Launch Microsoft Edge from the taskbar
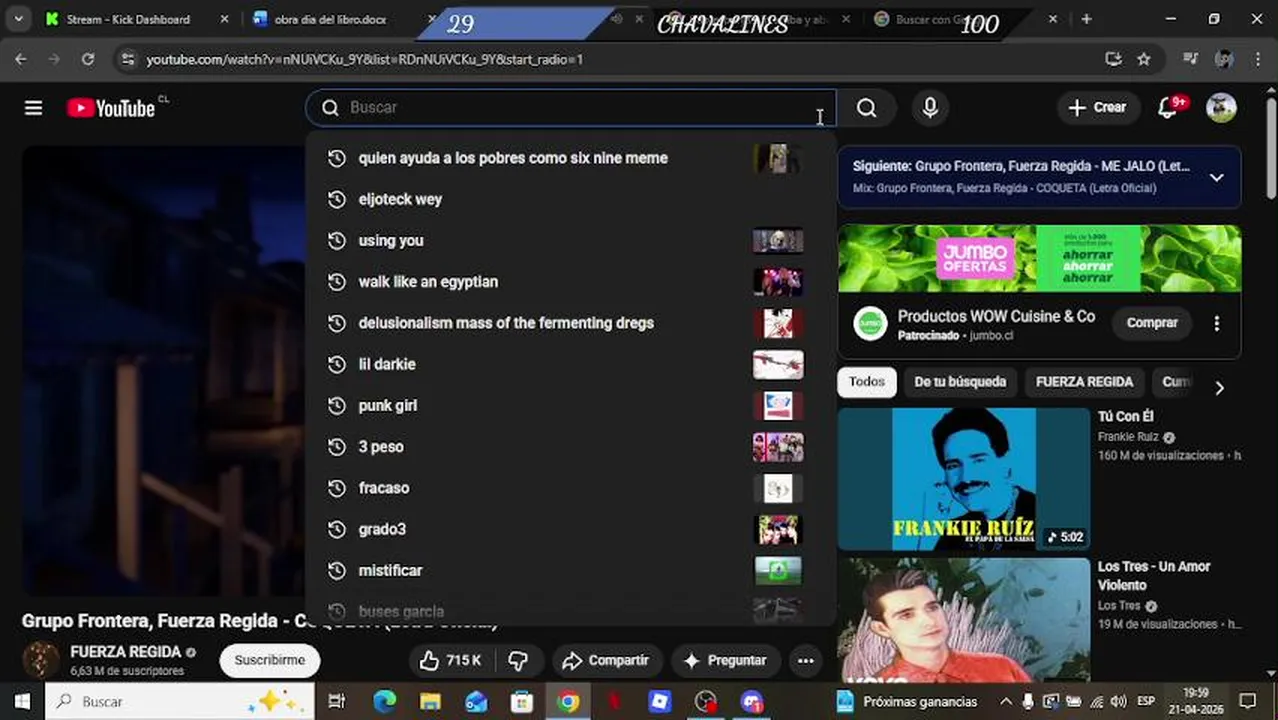The width and height of the screenshot is (1278, 720). pyautogui.click(x=385, y=701)
